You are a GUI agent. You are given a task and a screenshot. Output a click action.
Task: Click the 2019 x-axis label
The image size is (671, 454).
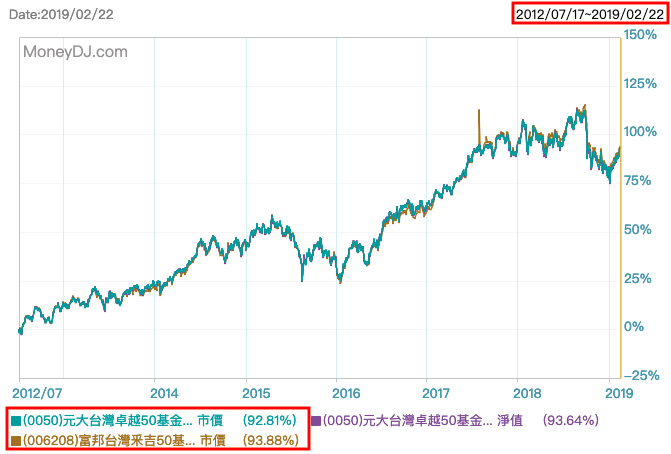pyautogui.click(x=619, y=393)
